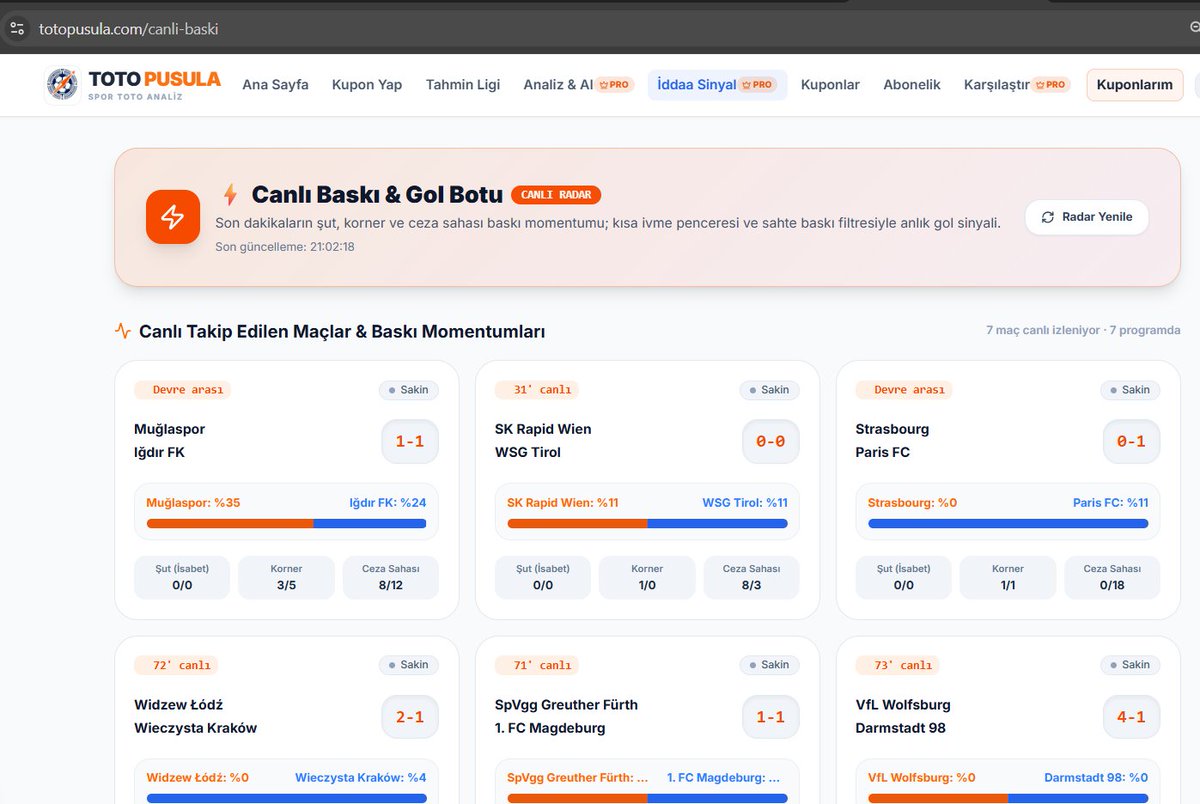Click the 0-1 score on Strasbourg card
1200x804 pixels.
pyautogui.click(x=1131, y=441)
